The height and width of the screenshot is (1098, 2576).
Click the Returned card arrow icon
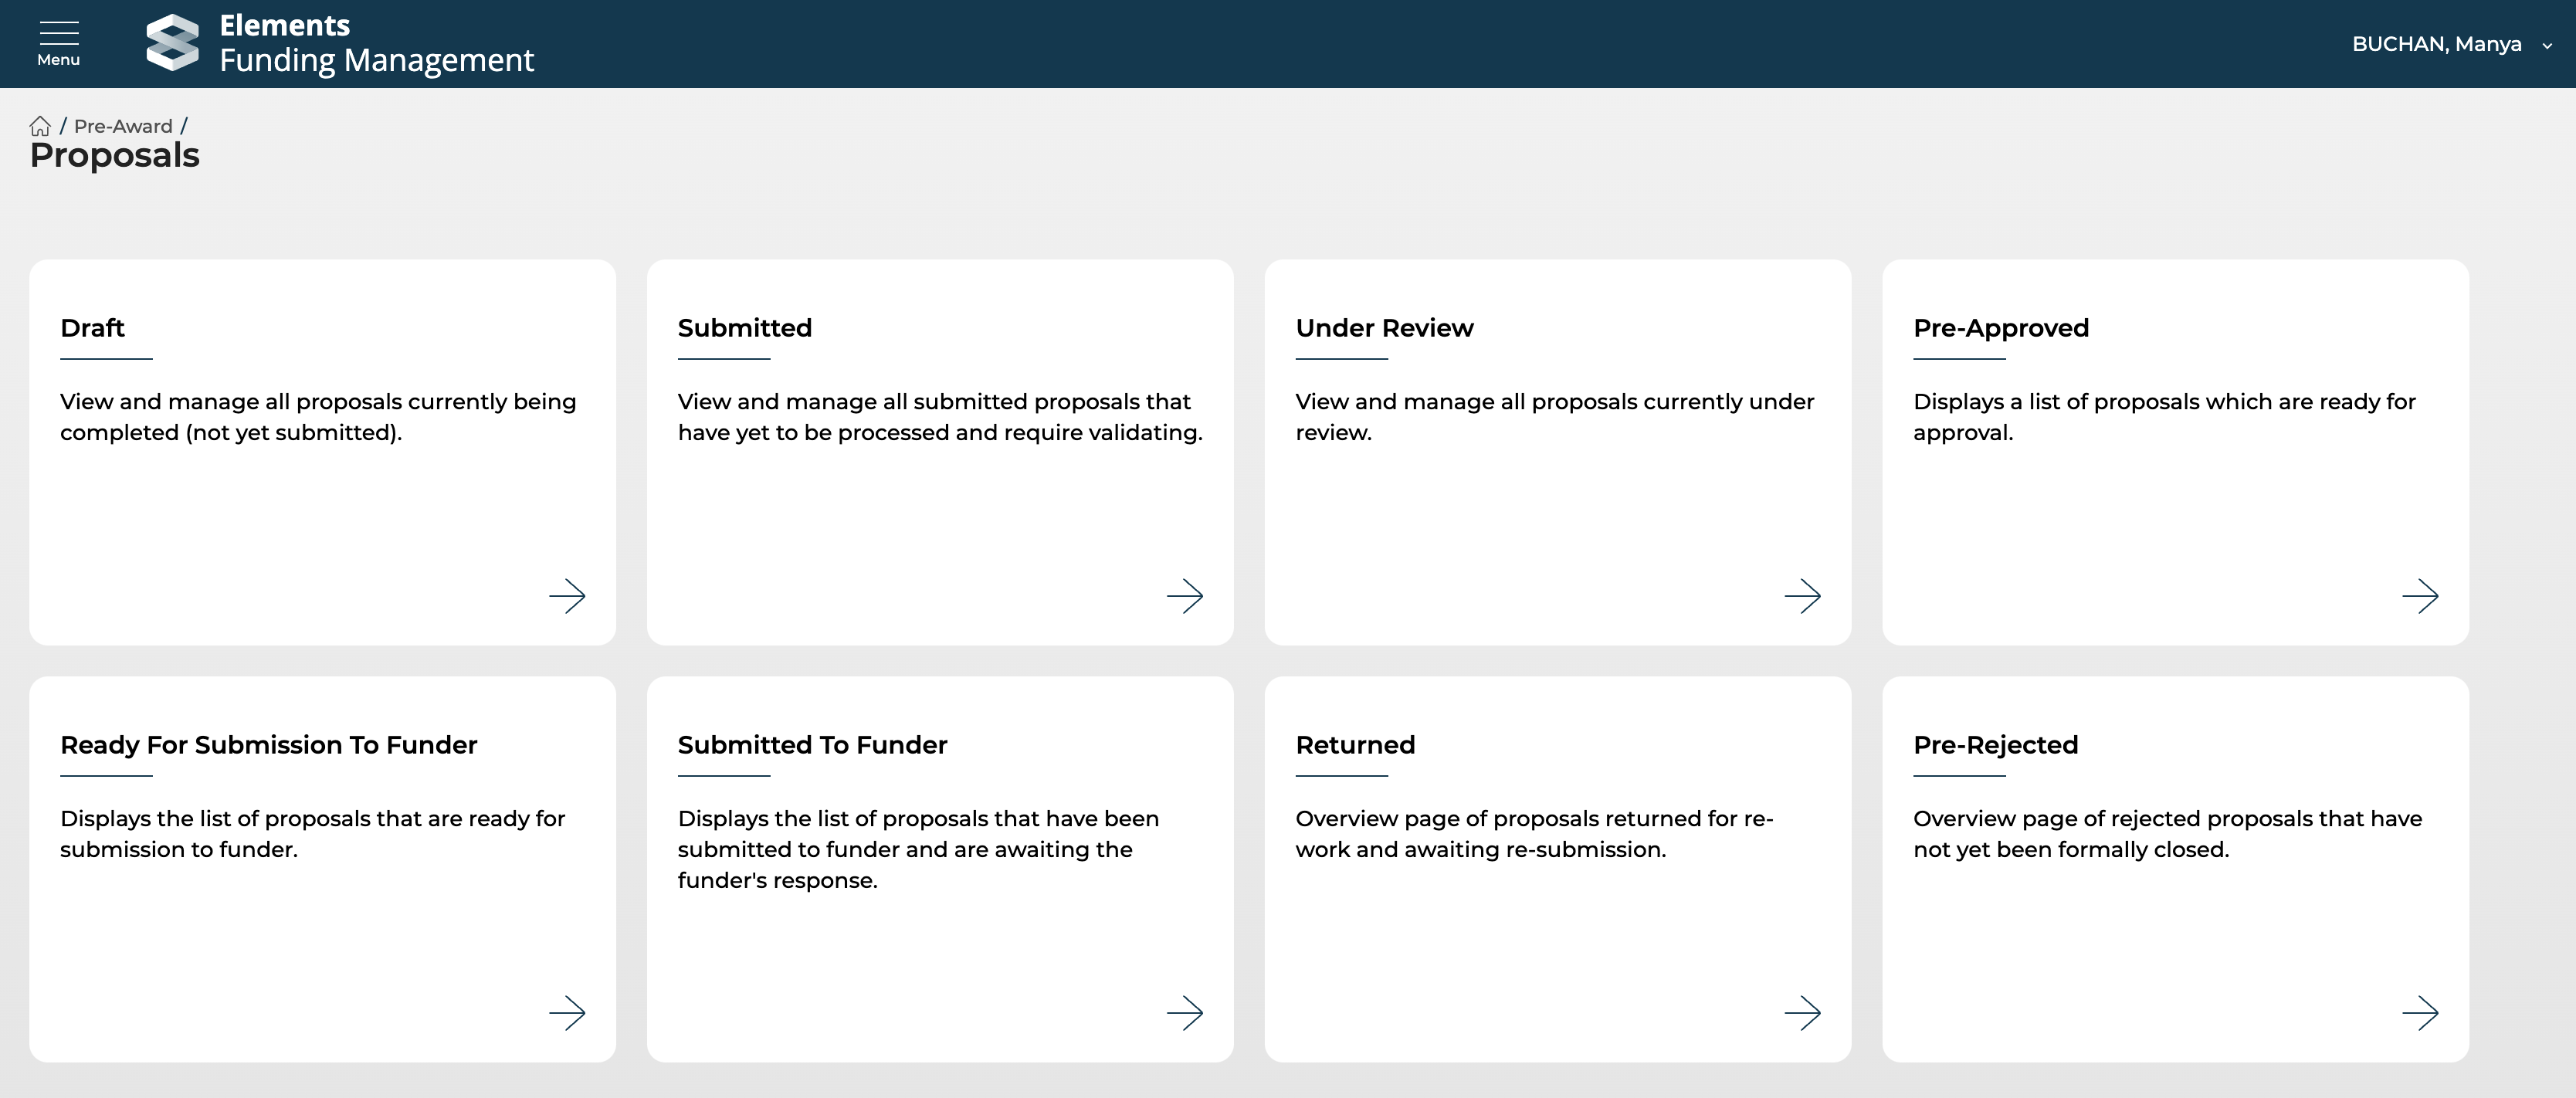click(x=1802, y=1013)
